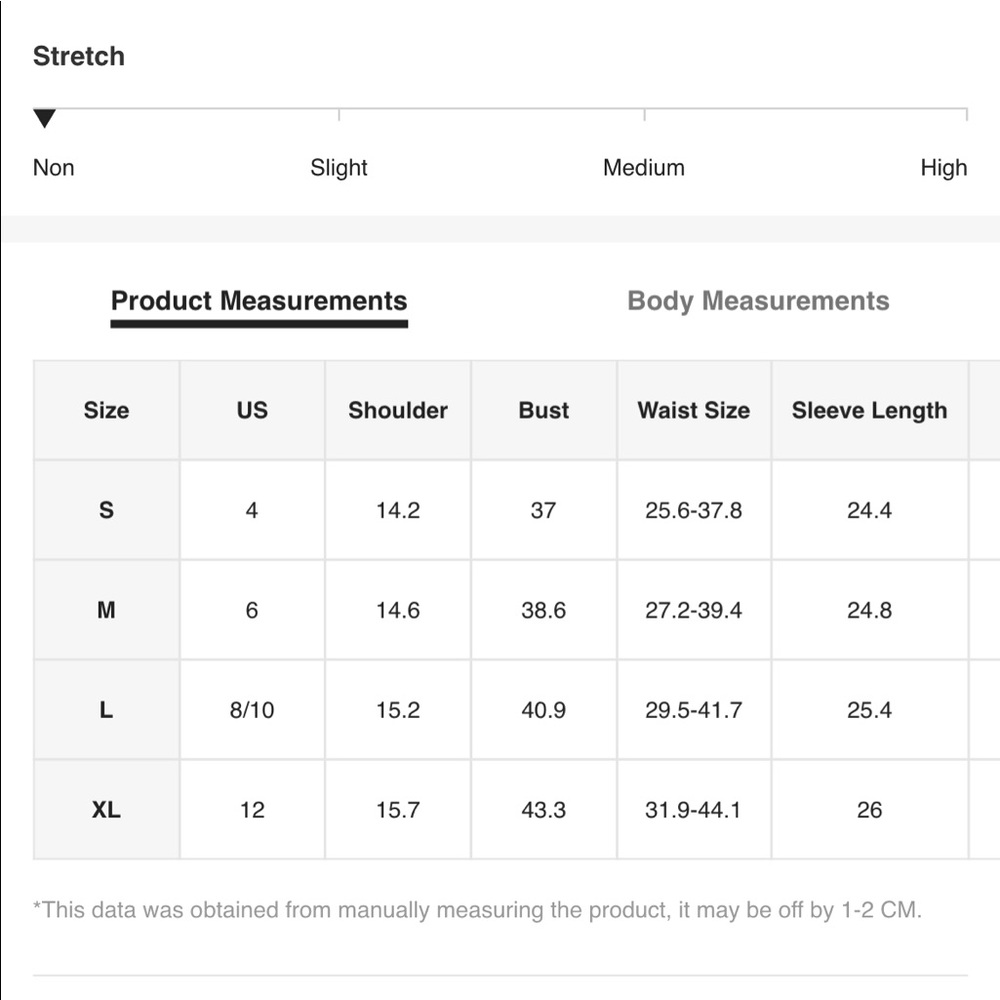Click the High stretch label
1000x1000 pixels.
tap(944, 168)
